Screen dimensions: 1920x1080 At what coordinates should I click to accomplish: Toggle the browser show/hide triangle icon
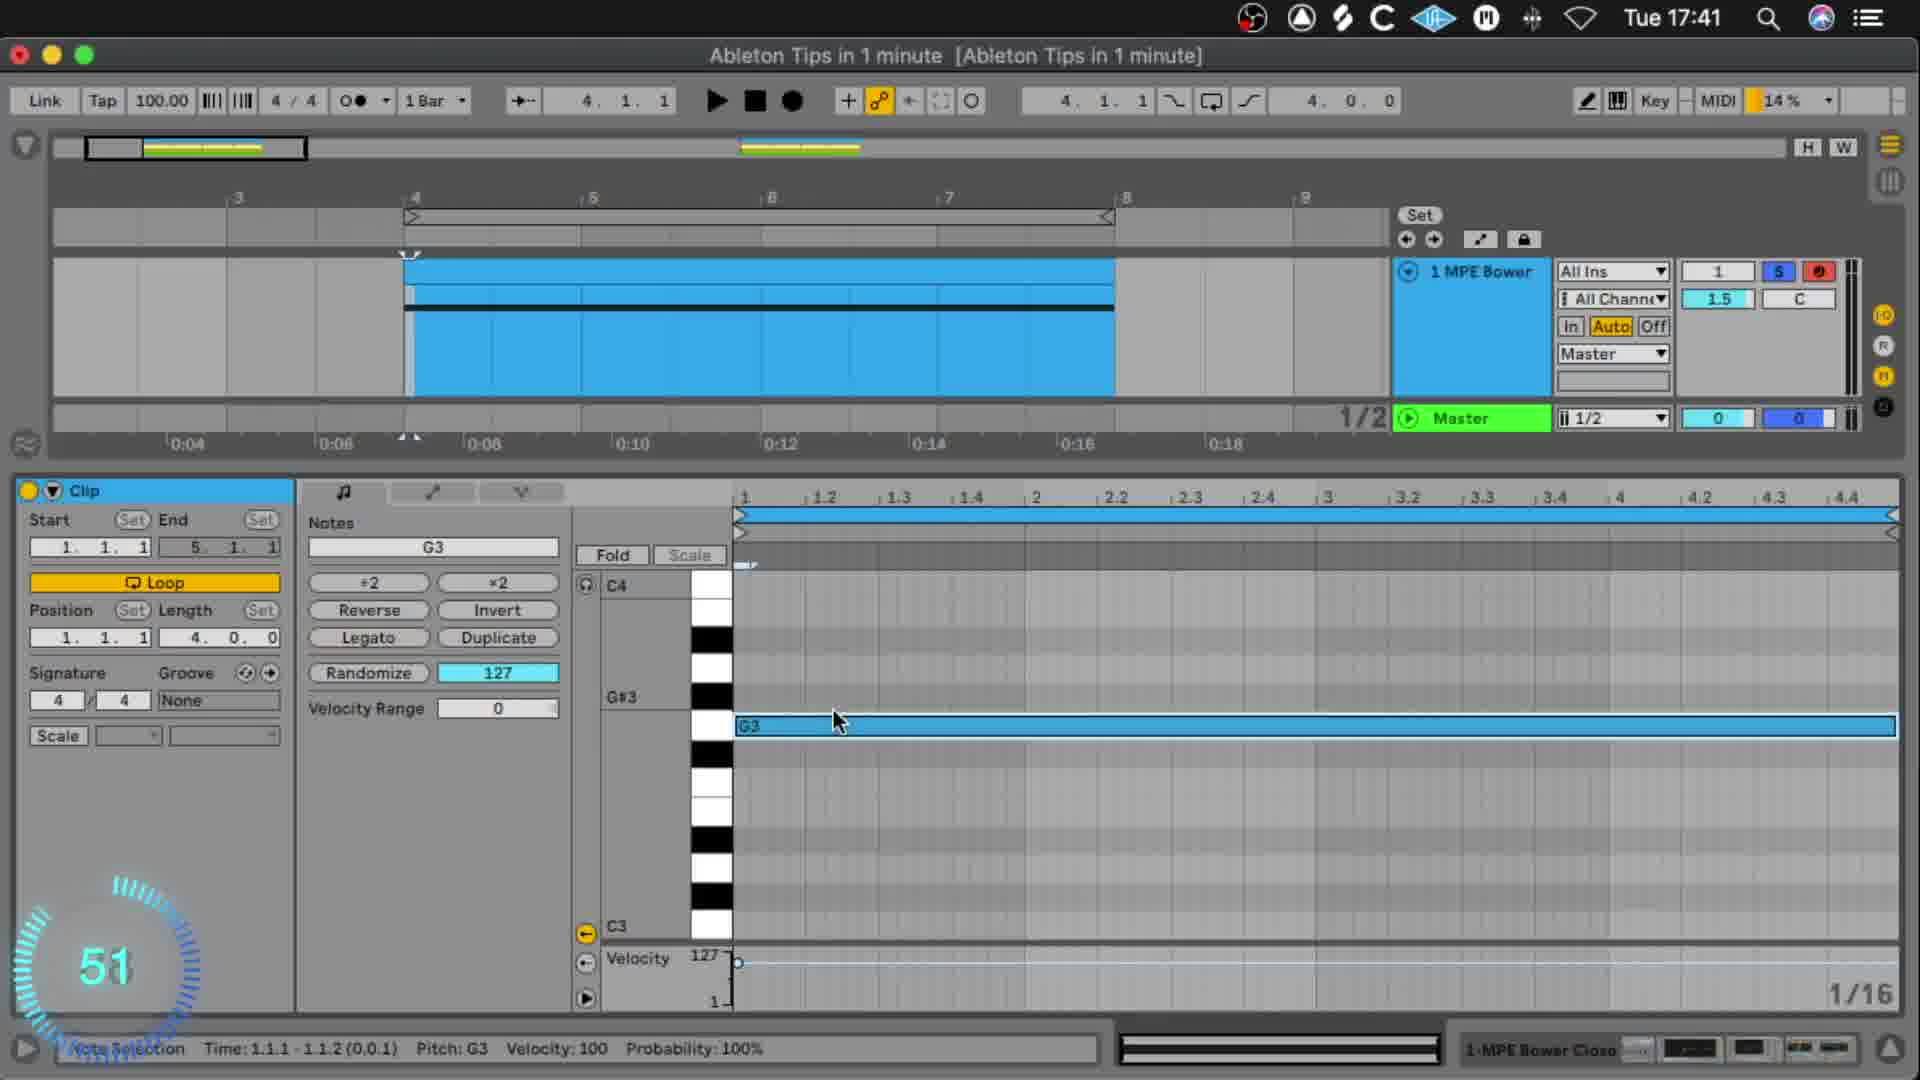click(26, 147)
